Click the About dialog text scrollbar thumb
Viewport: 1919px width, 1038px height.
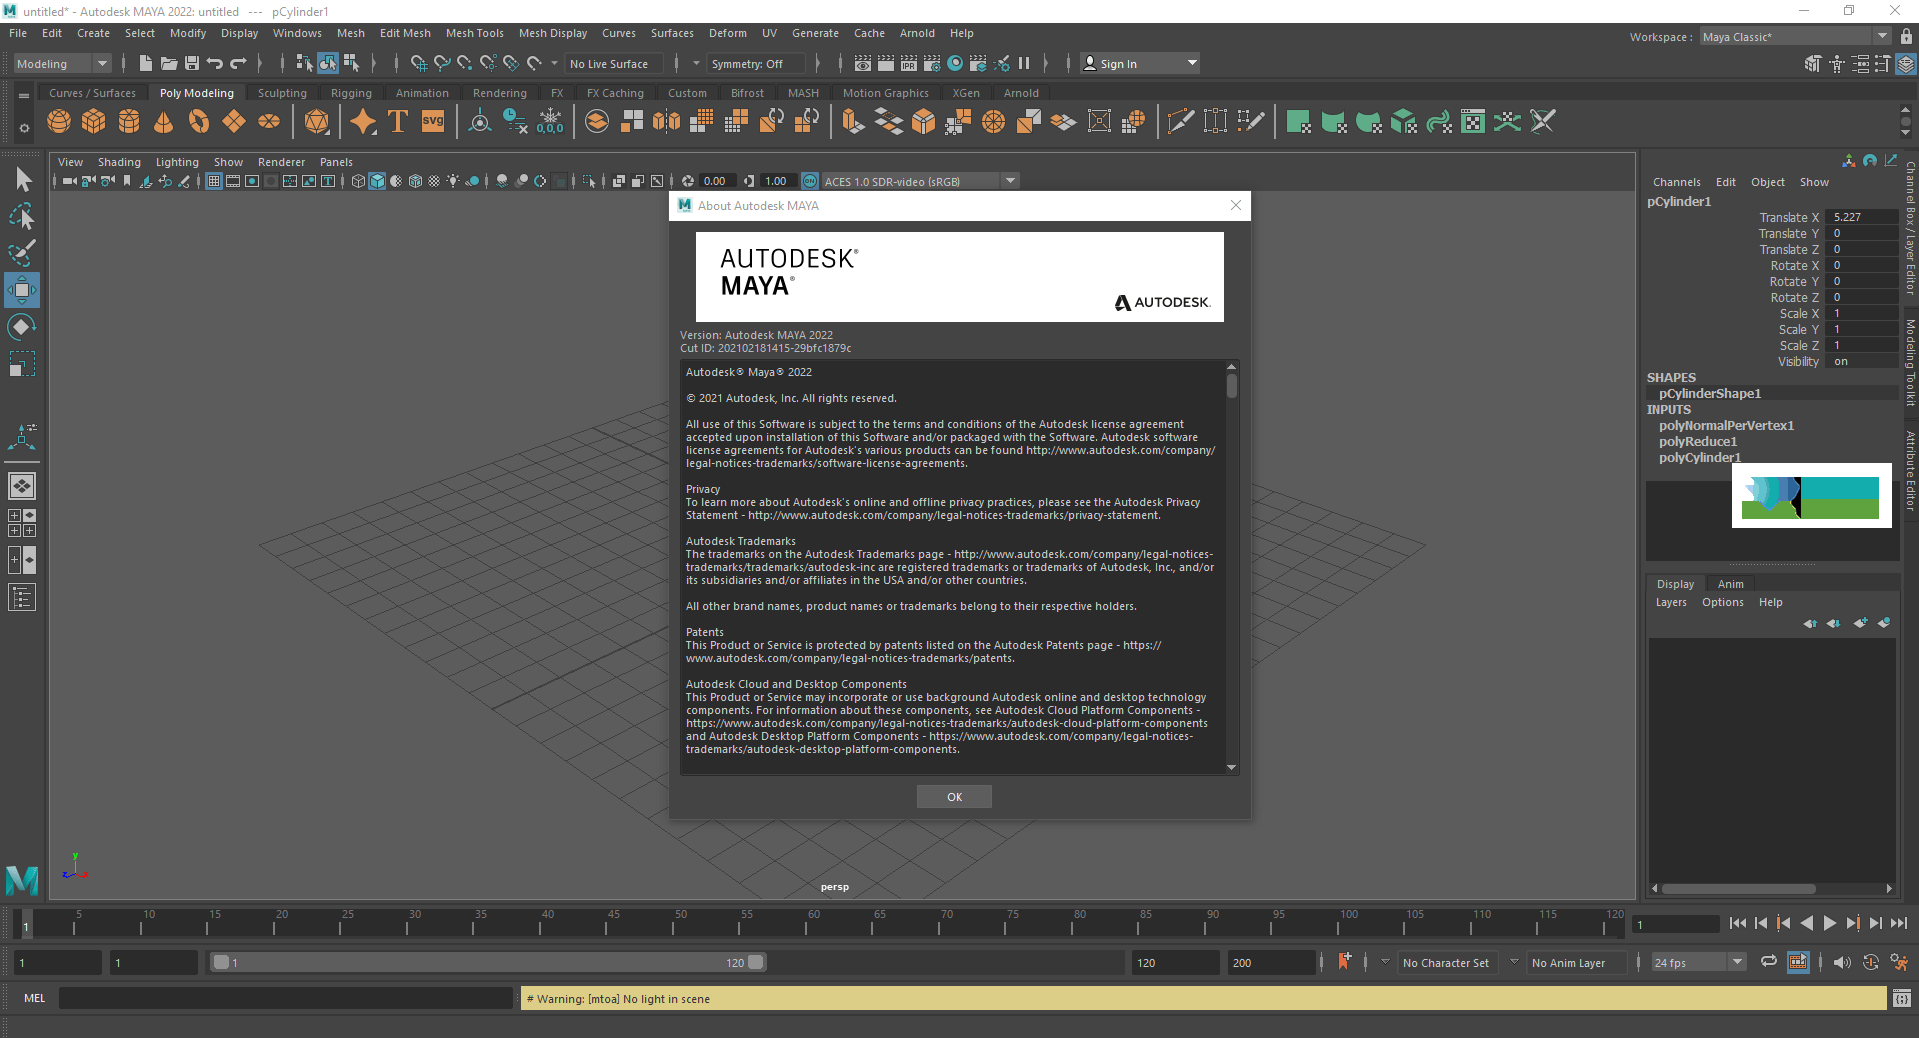point(1232,386)
